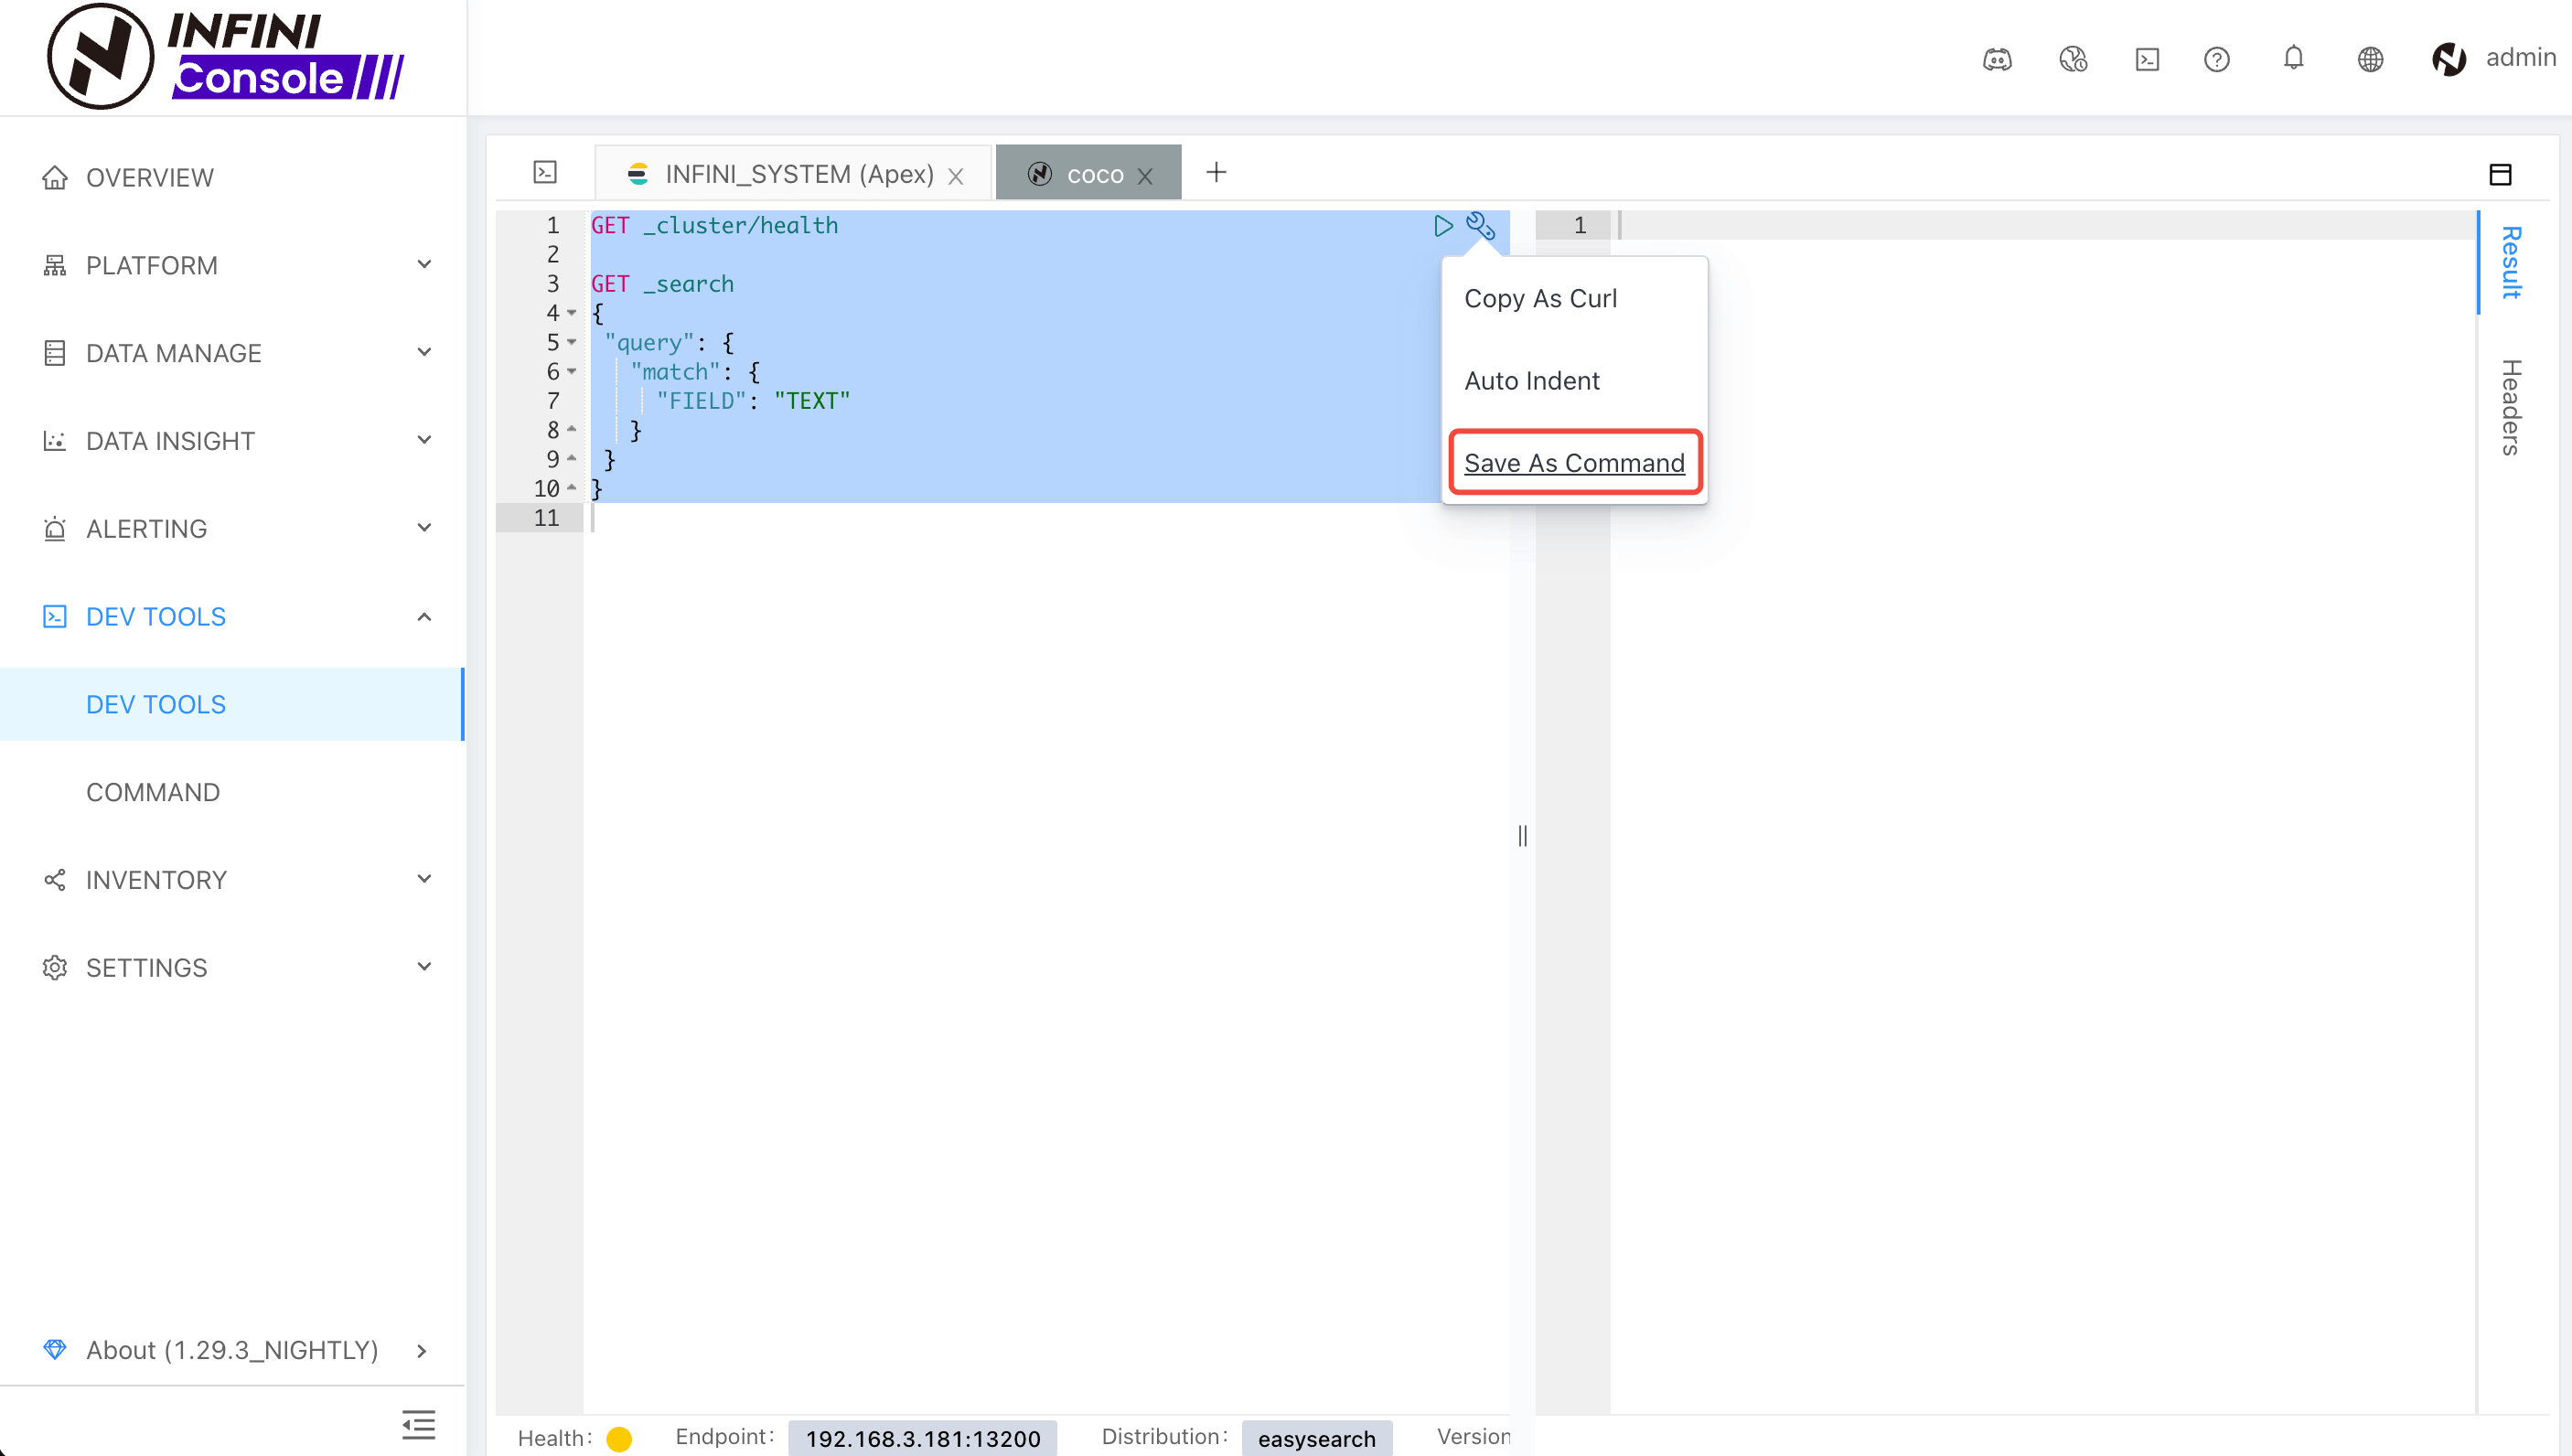Open the COMMAND submenu page
Viewport: 2572px width, 1456px height.
[x=152, y=792]
